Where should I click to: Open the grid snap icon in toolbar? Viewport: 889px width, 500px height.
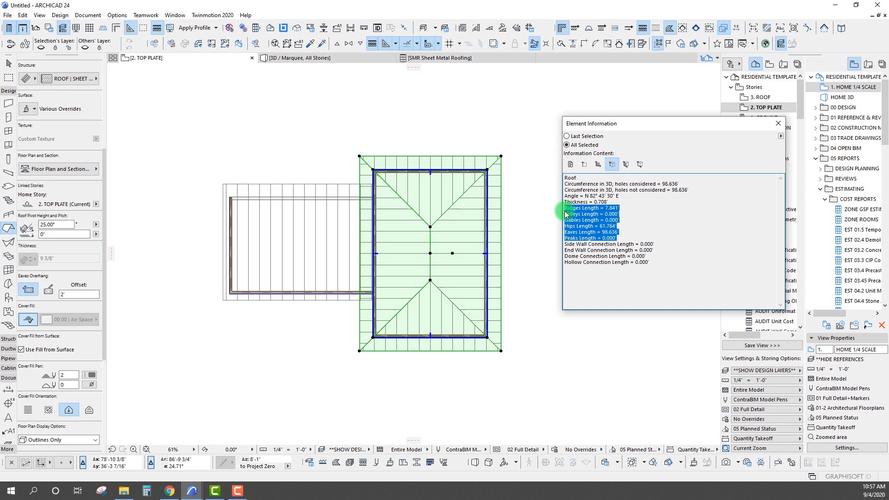pos(449,43)
